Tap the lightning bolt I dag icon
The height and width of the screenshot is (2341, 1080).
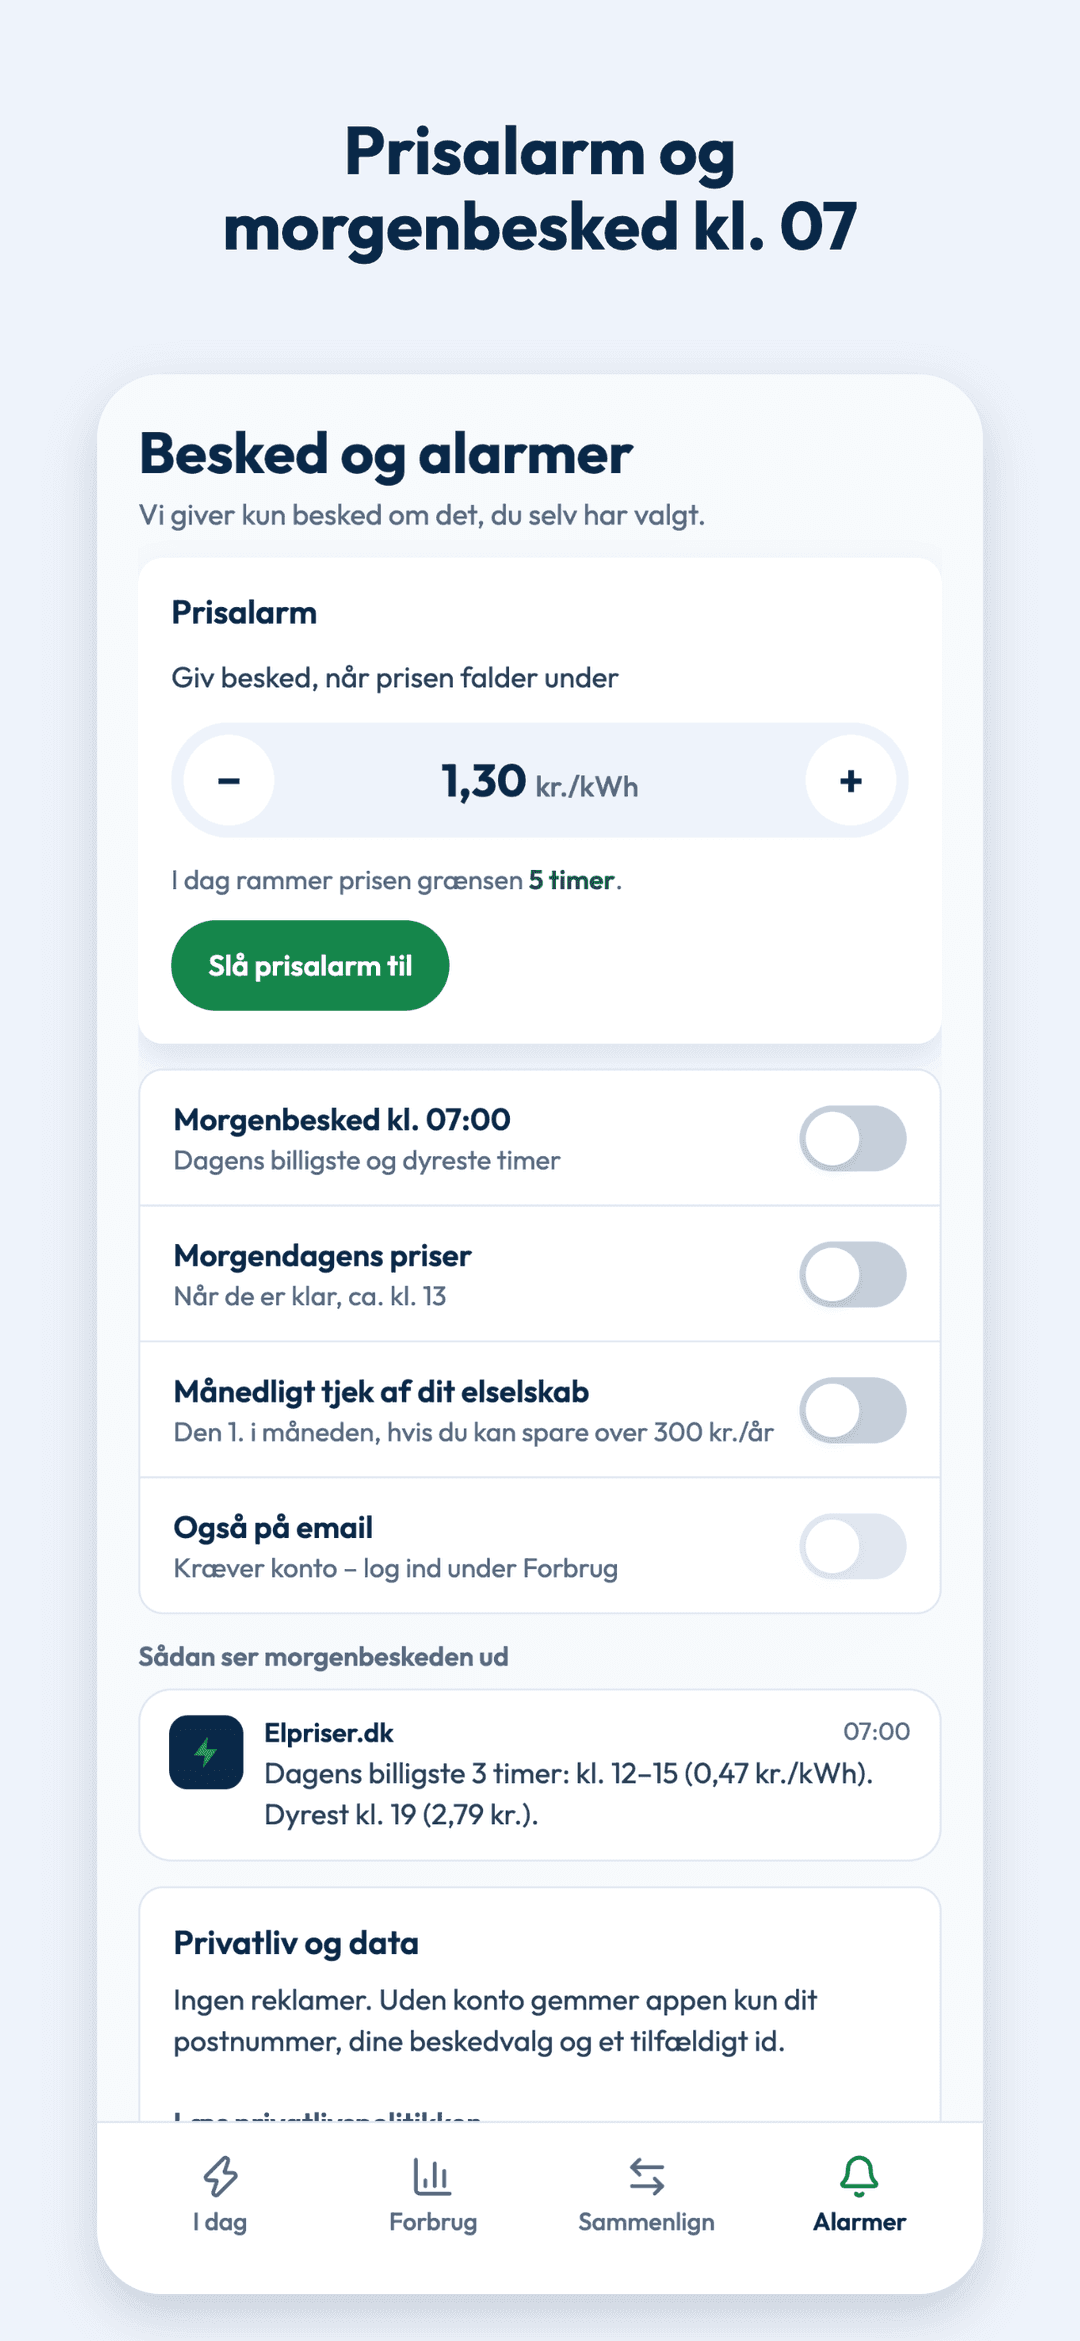click(x=220, y=2176)
